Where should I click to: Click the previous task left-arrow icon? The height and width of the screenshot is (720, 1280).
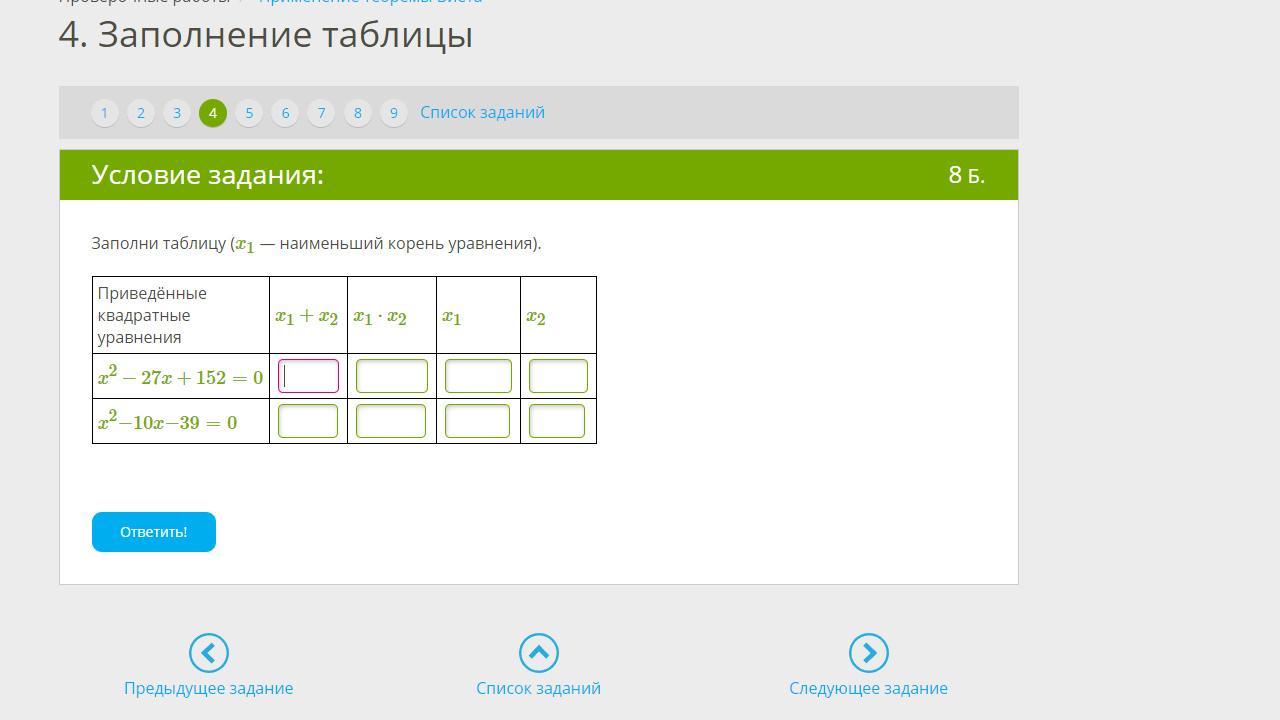(209, 653)
